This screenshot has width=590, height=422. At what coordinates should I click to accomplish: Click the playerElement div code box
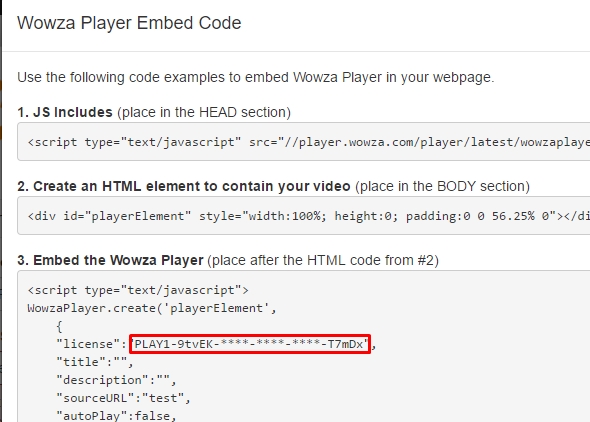point(303,216)
